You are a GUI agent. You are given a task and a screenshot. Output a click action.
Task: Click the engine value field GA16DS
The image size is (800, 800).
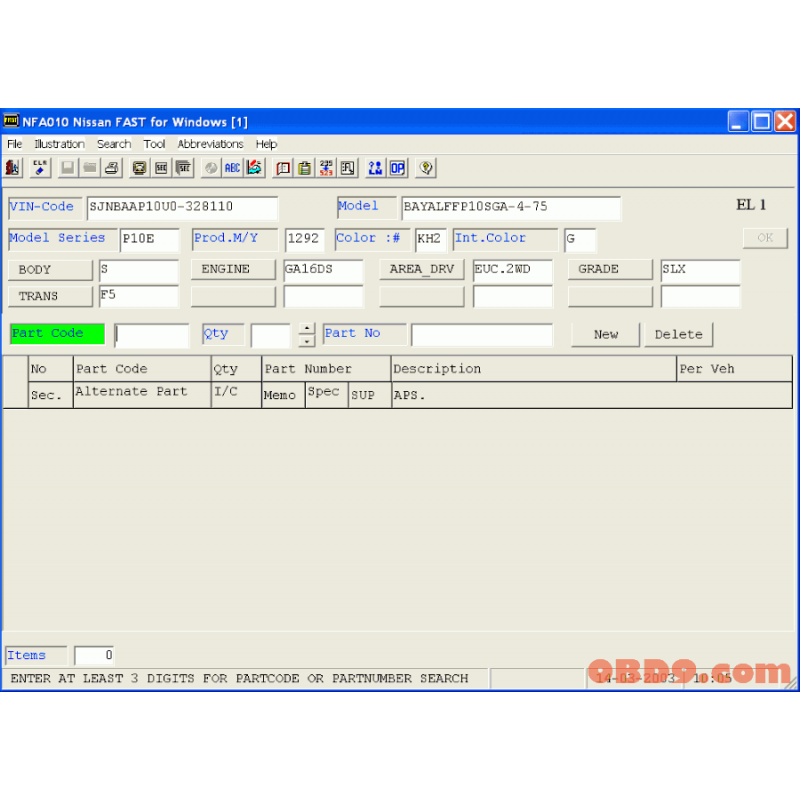(323, 271)
